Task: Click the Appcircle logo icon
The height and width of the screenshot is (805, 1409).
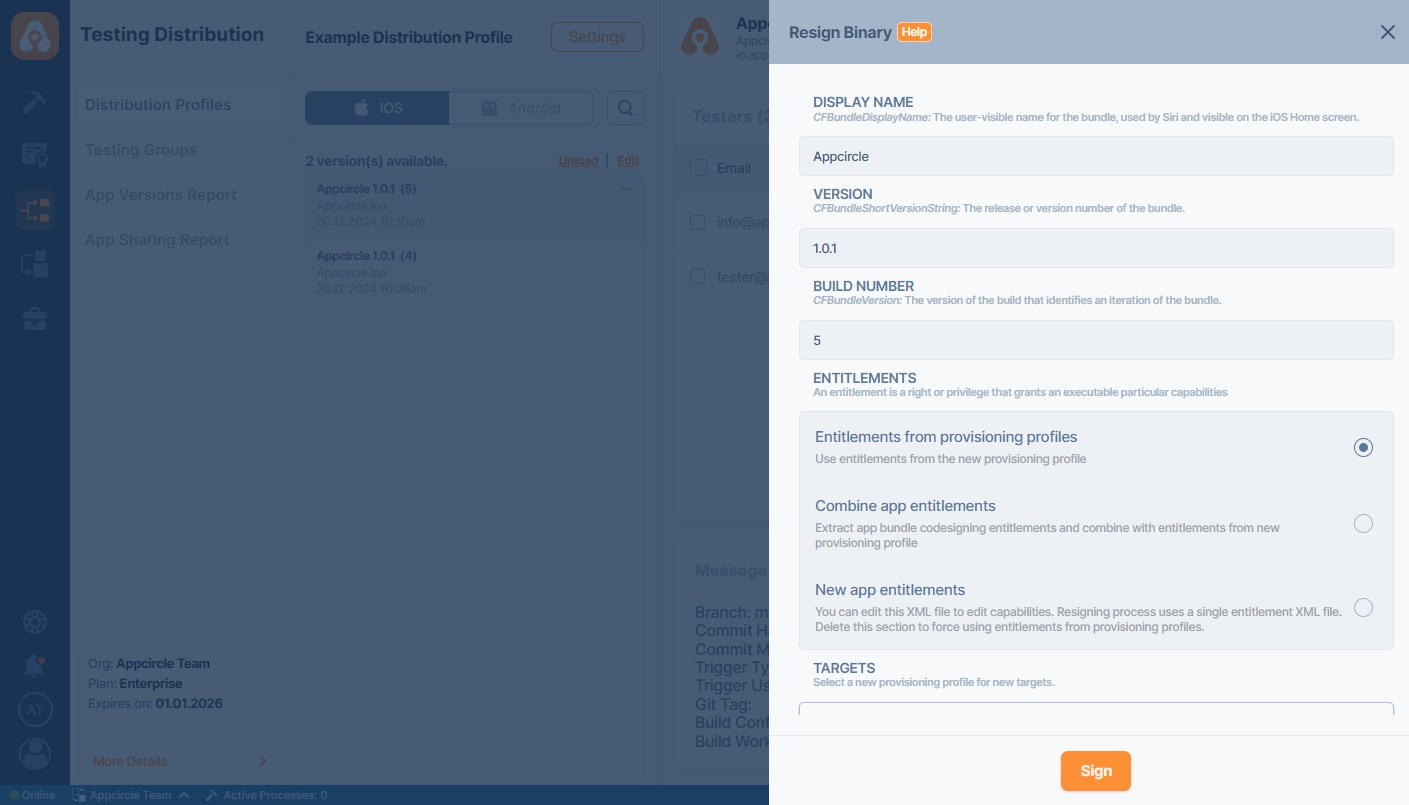Action: tap(35, 36)
